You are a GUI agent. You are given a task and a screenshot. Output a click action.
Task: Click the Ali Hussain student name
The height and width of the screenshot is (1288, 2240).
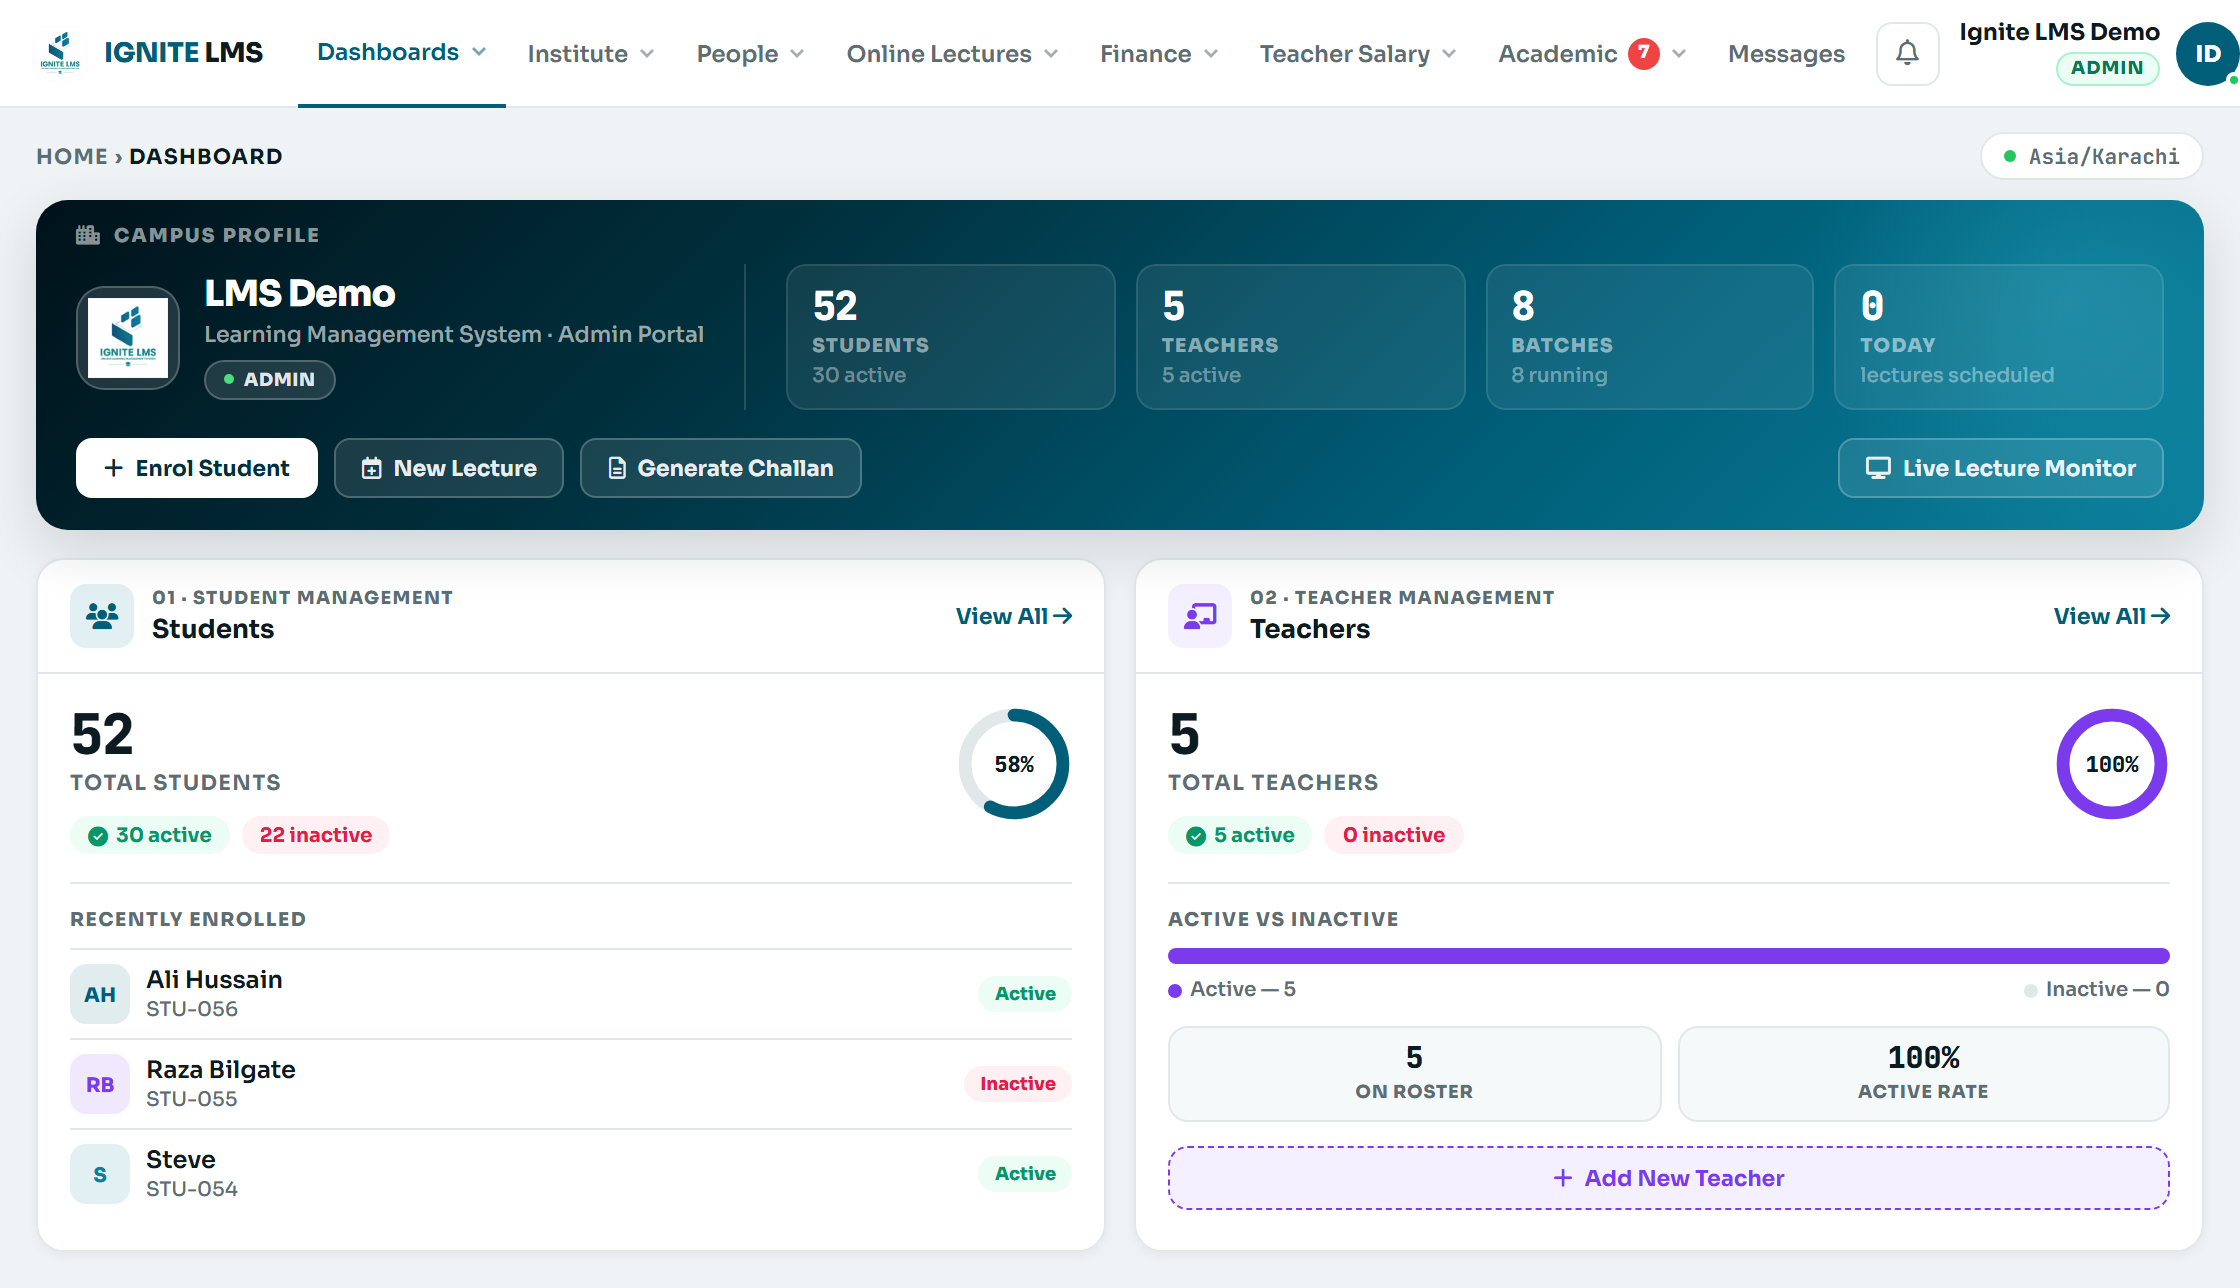tap(214, 979)
